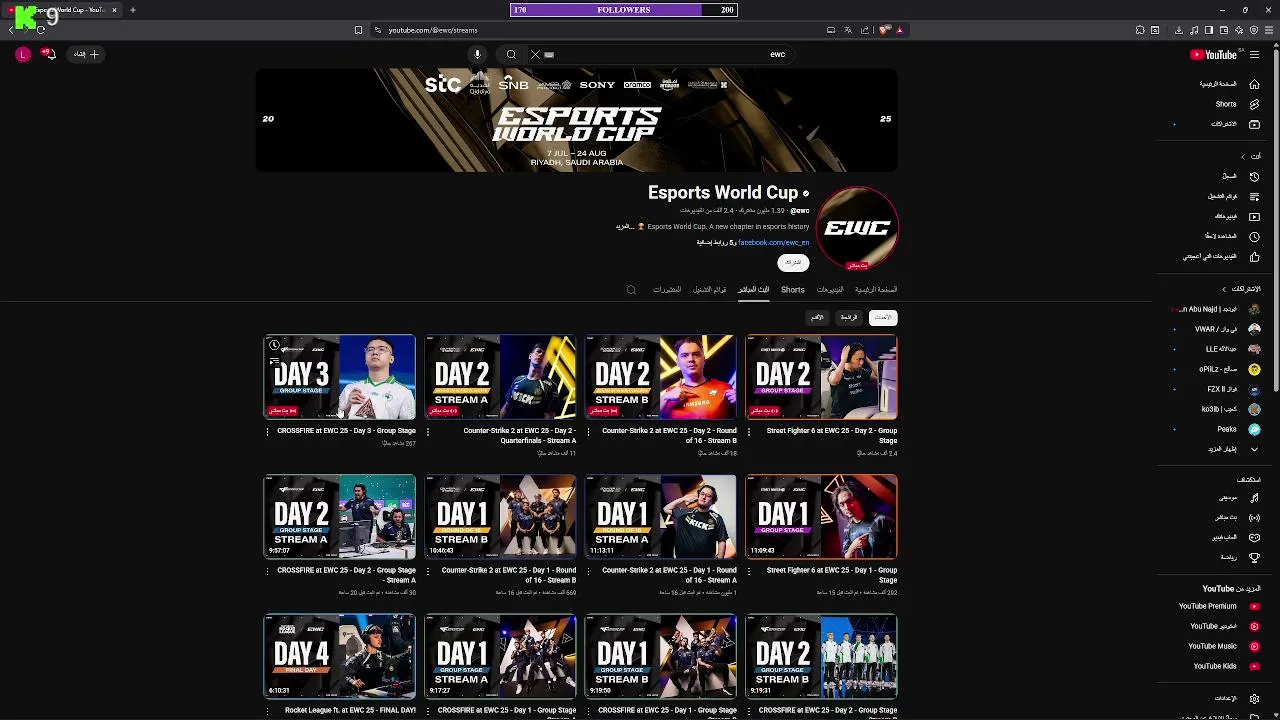Open Playlists icon in sidebar

click(1254, 196)
